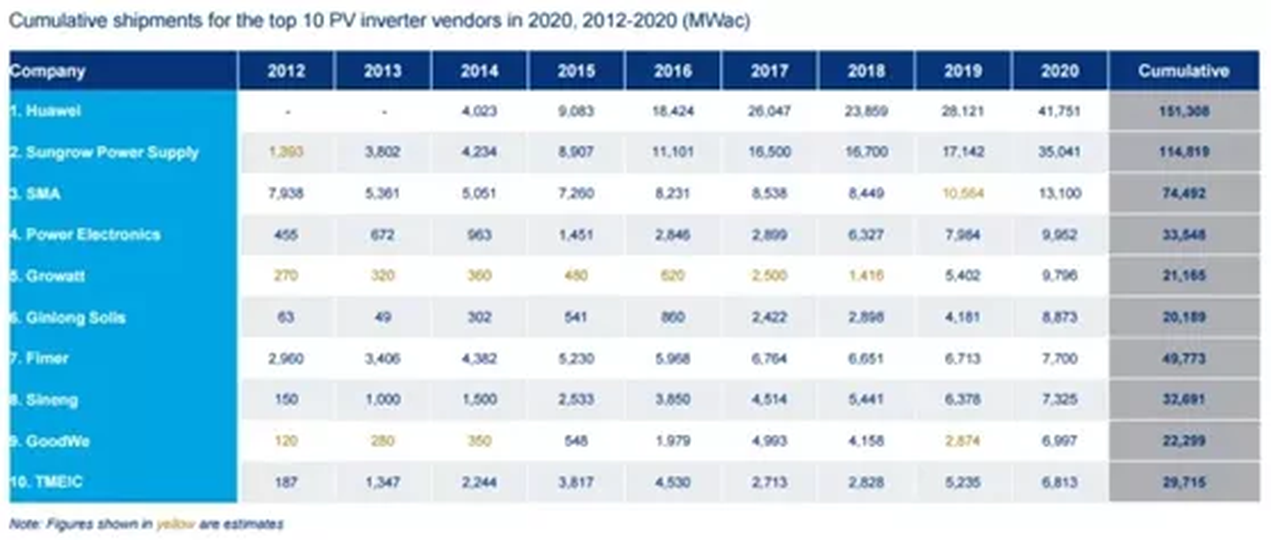Click the Sungrow Power Supply row label
Viewport: 1271px width, 540px height.
(104, 152)
